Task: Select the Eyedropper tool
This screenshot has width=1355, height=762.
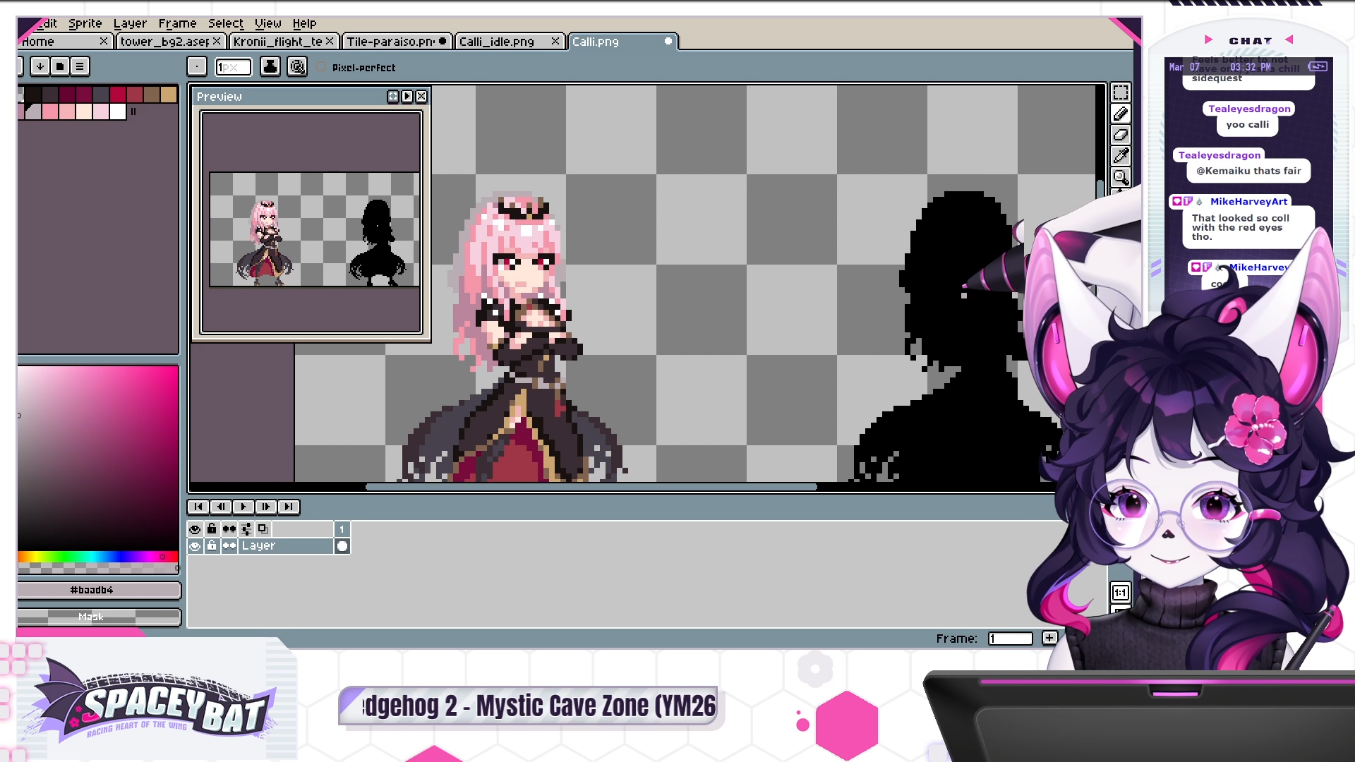Action: [x=1121, y=156]
